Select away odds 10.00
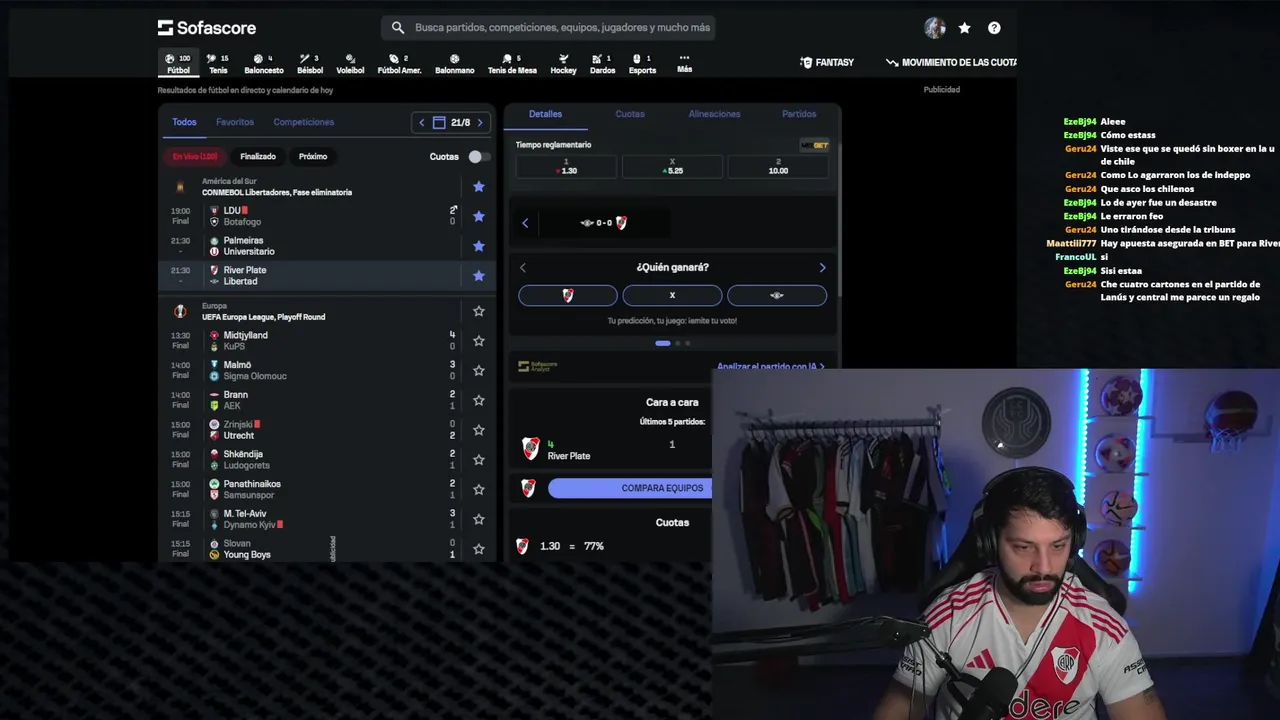The height and width of the screenshot is (720, 1280). pyautogui.click(x=777, y=167)
